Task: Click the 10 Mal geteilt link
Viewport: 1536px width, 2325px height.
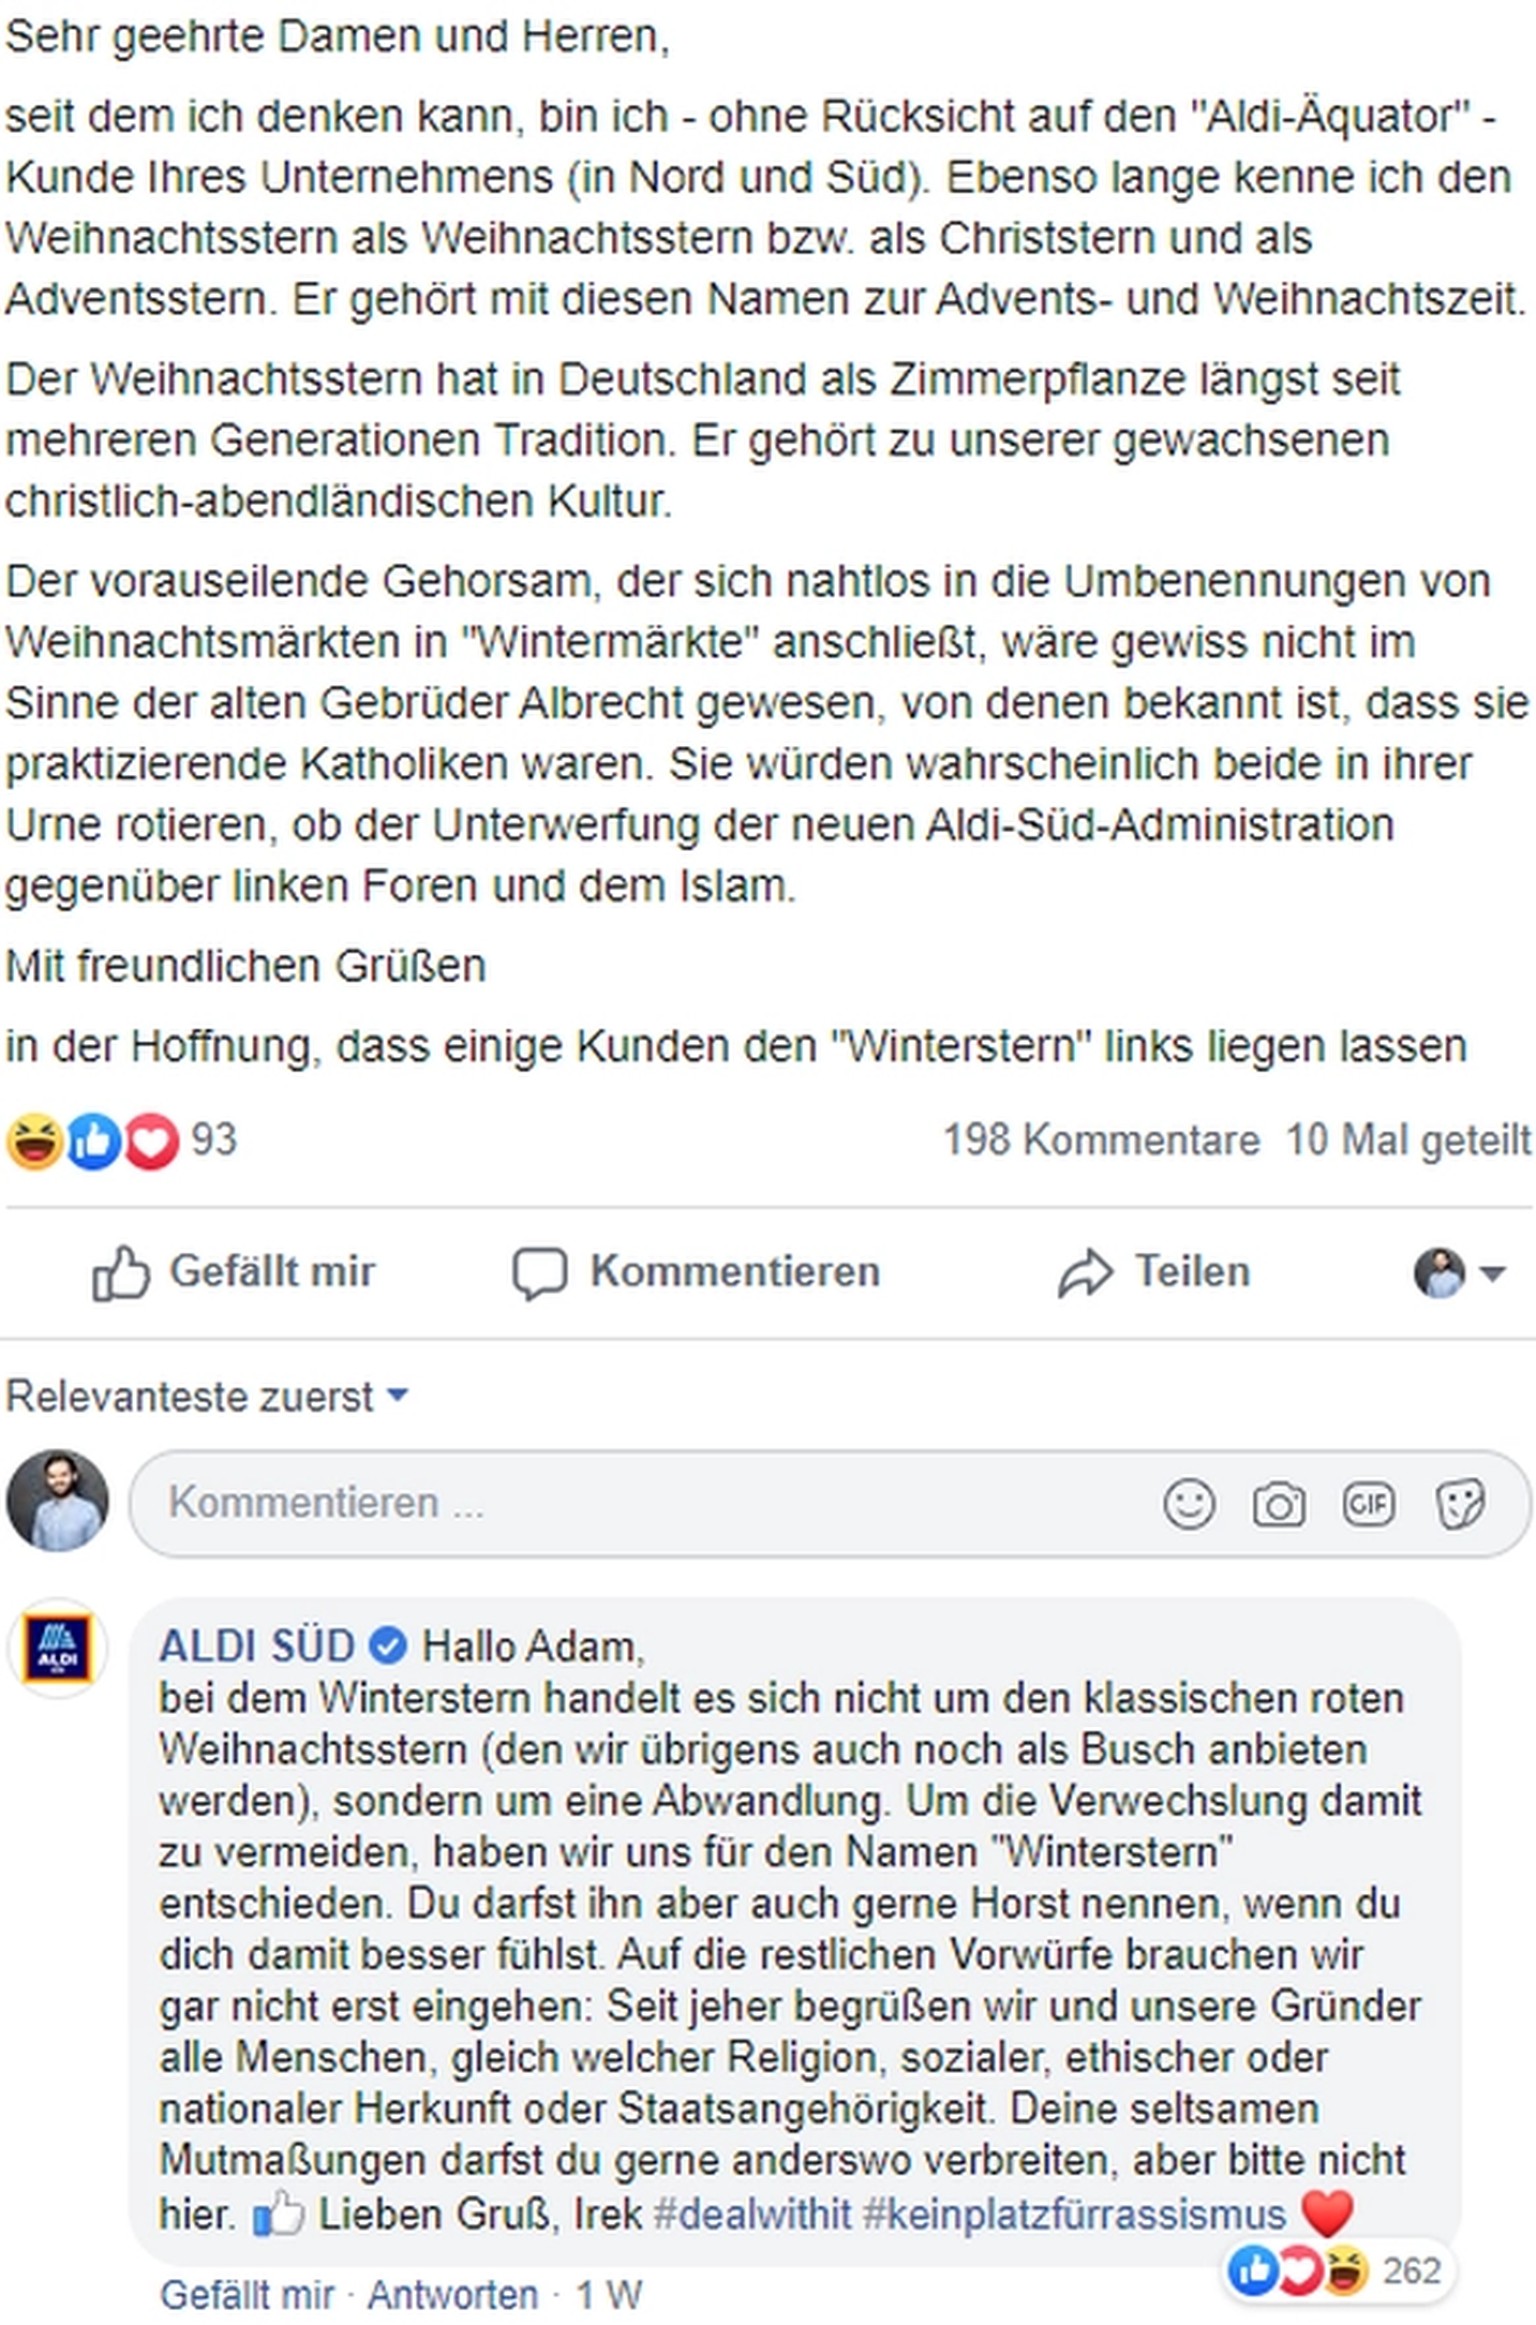Action: pos(1408,1140)
